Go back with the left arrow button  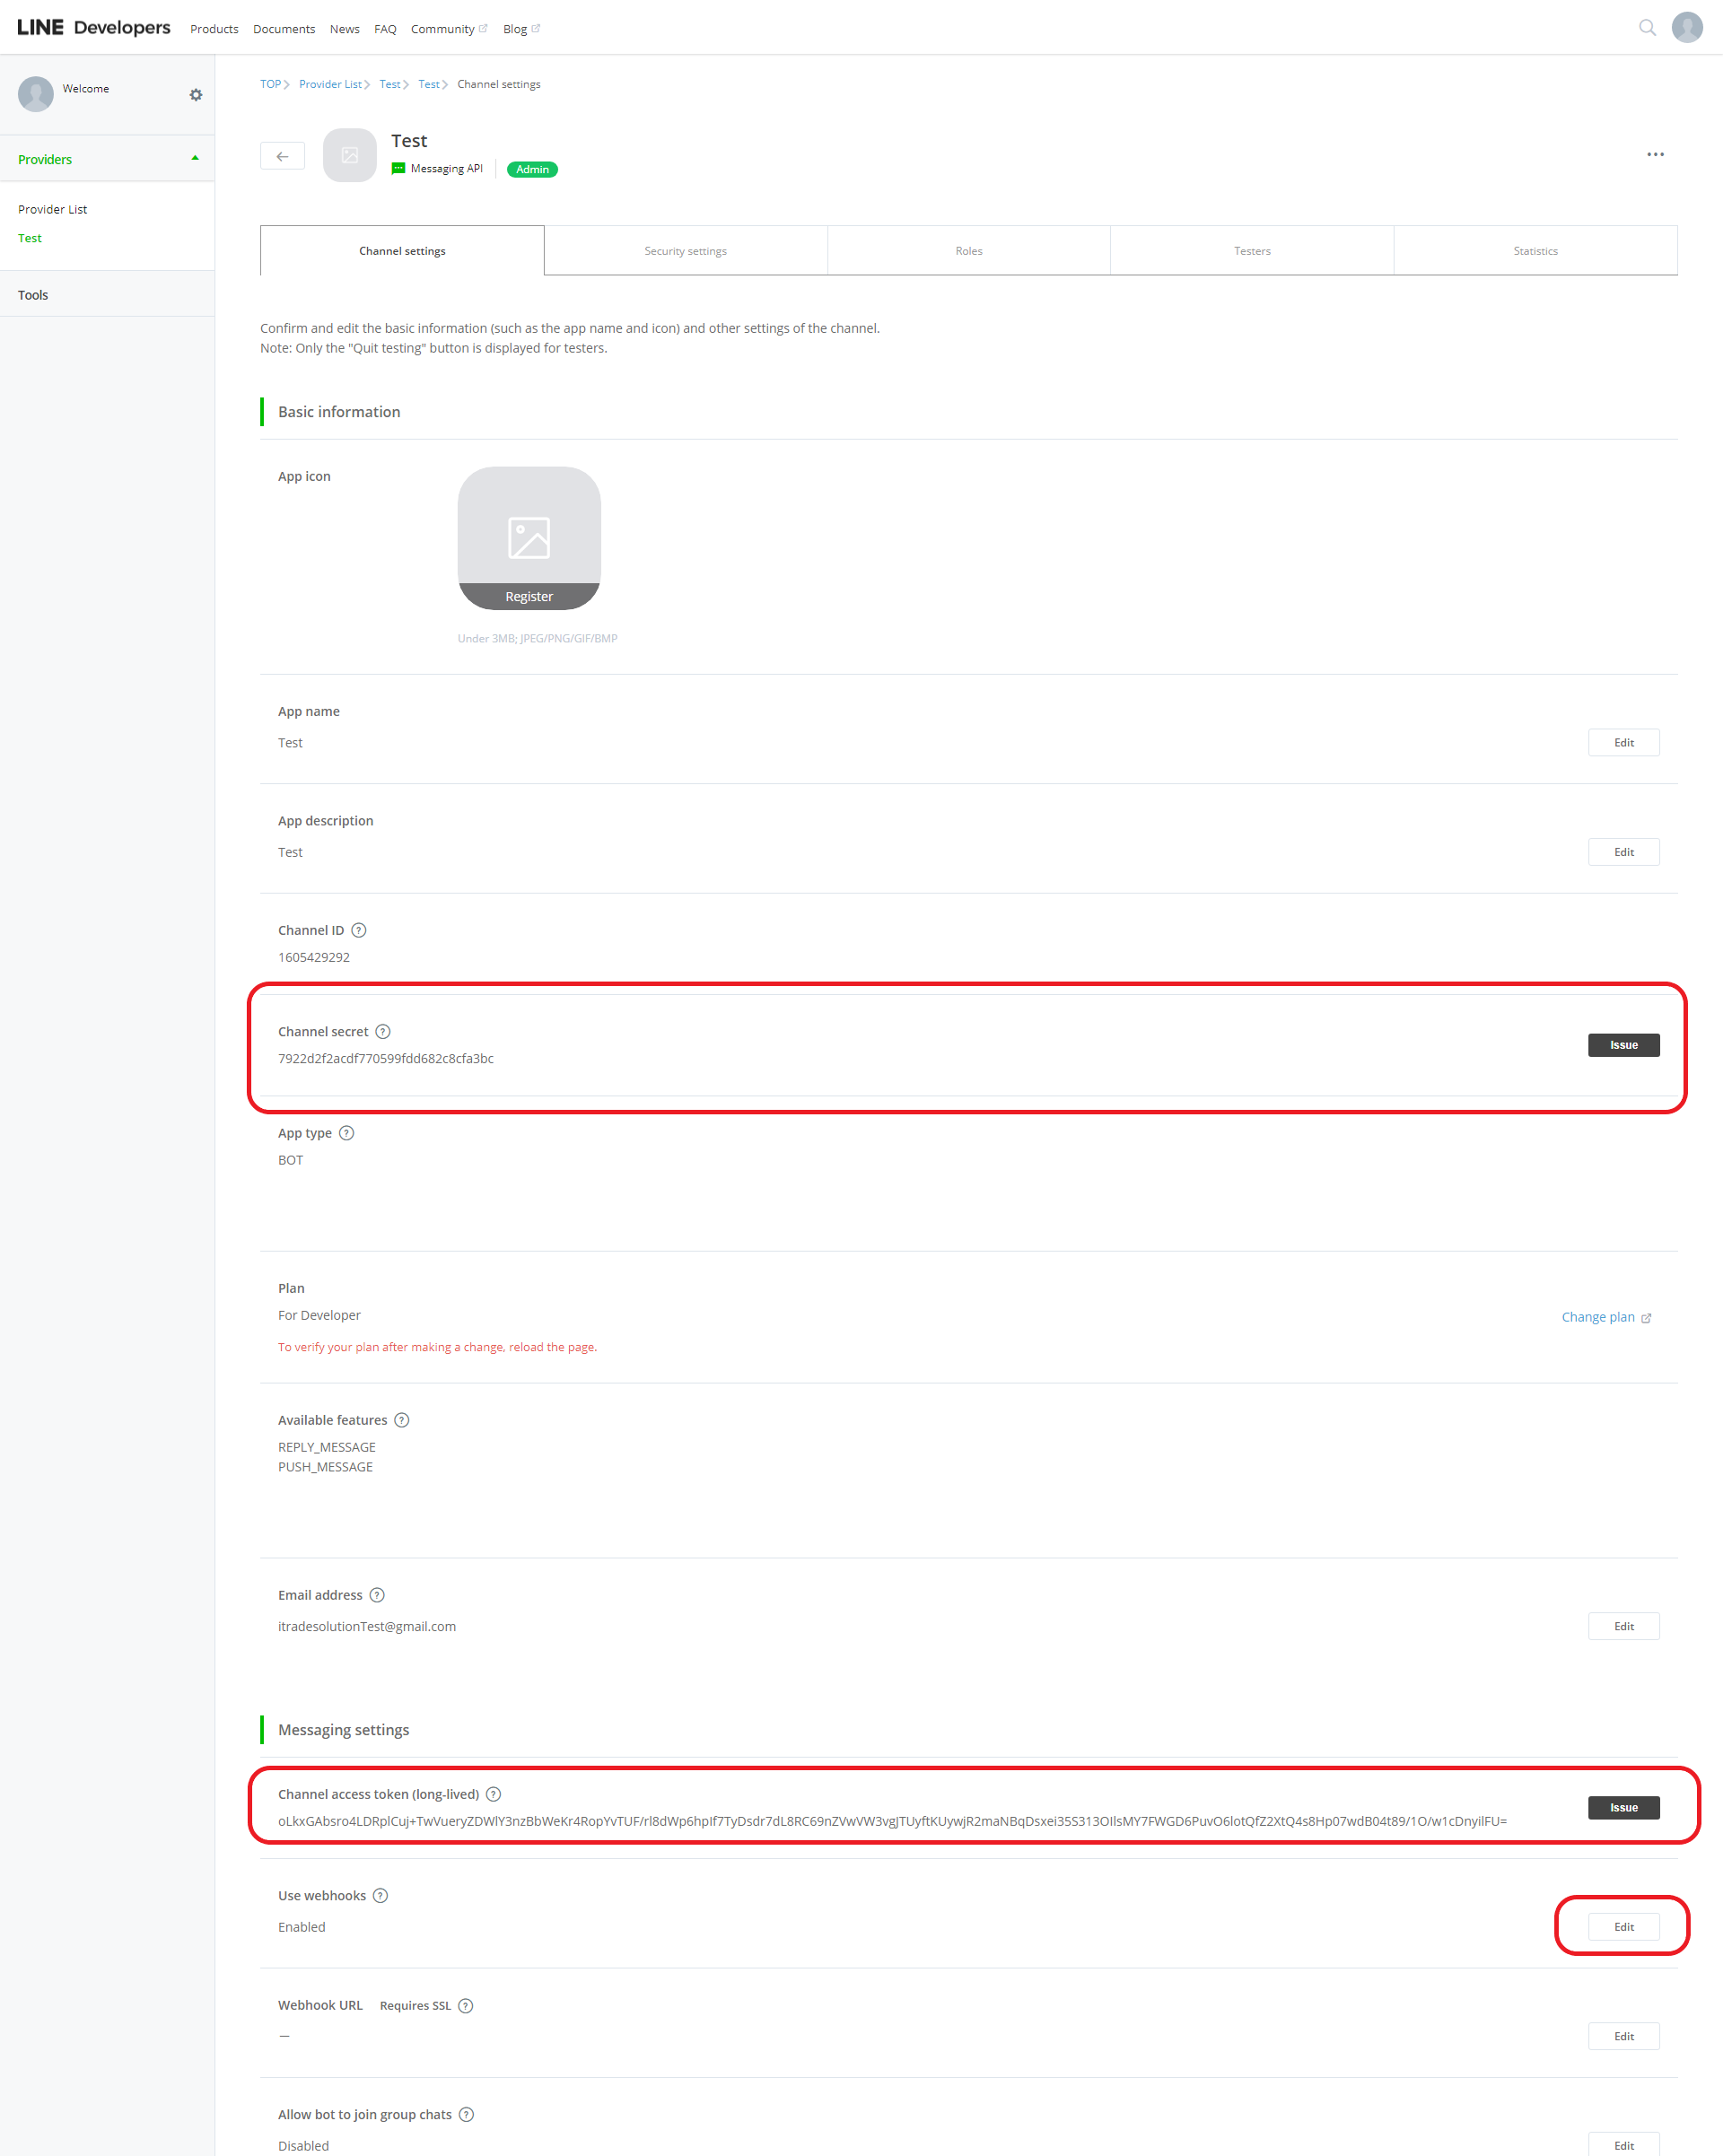click(x=282, y=156)
